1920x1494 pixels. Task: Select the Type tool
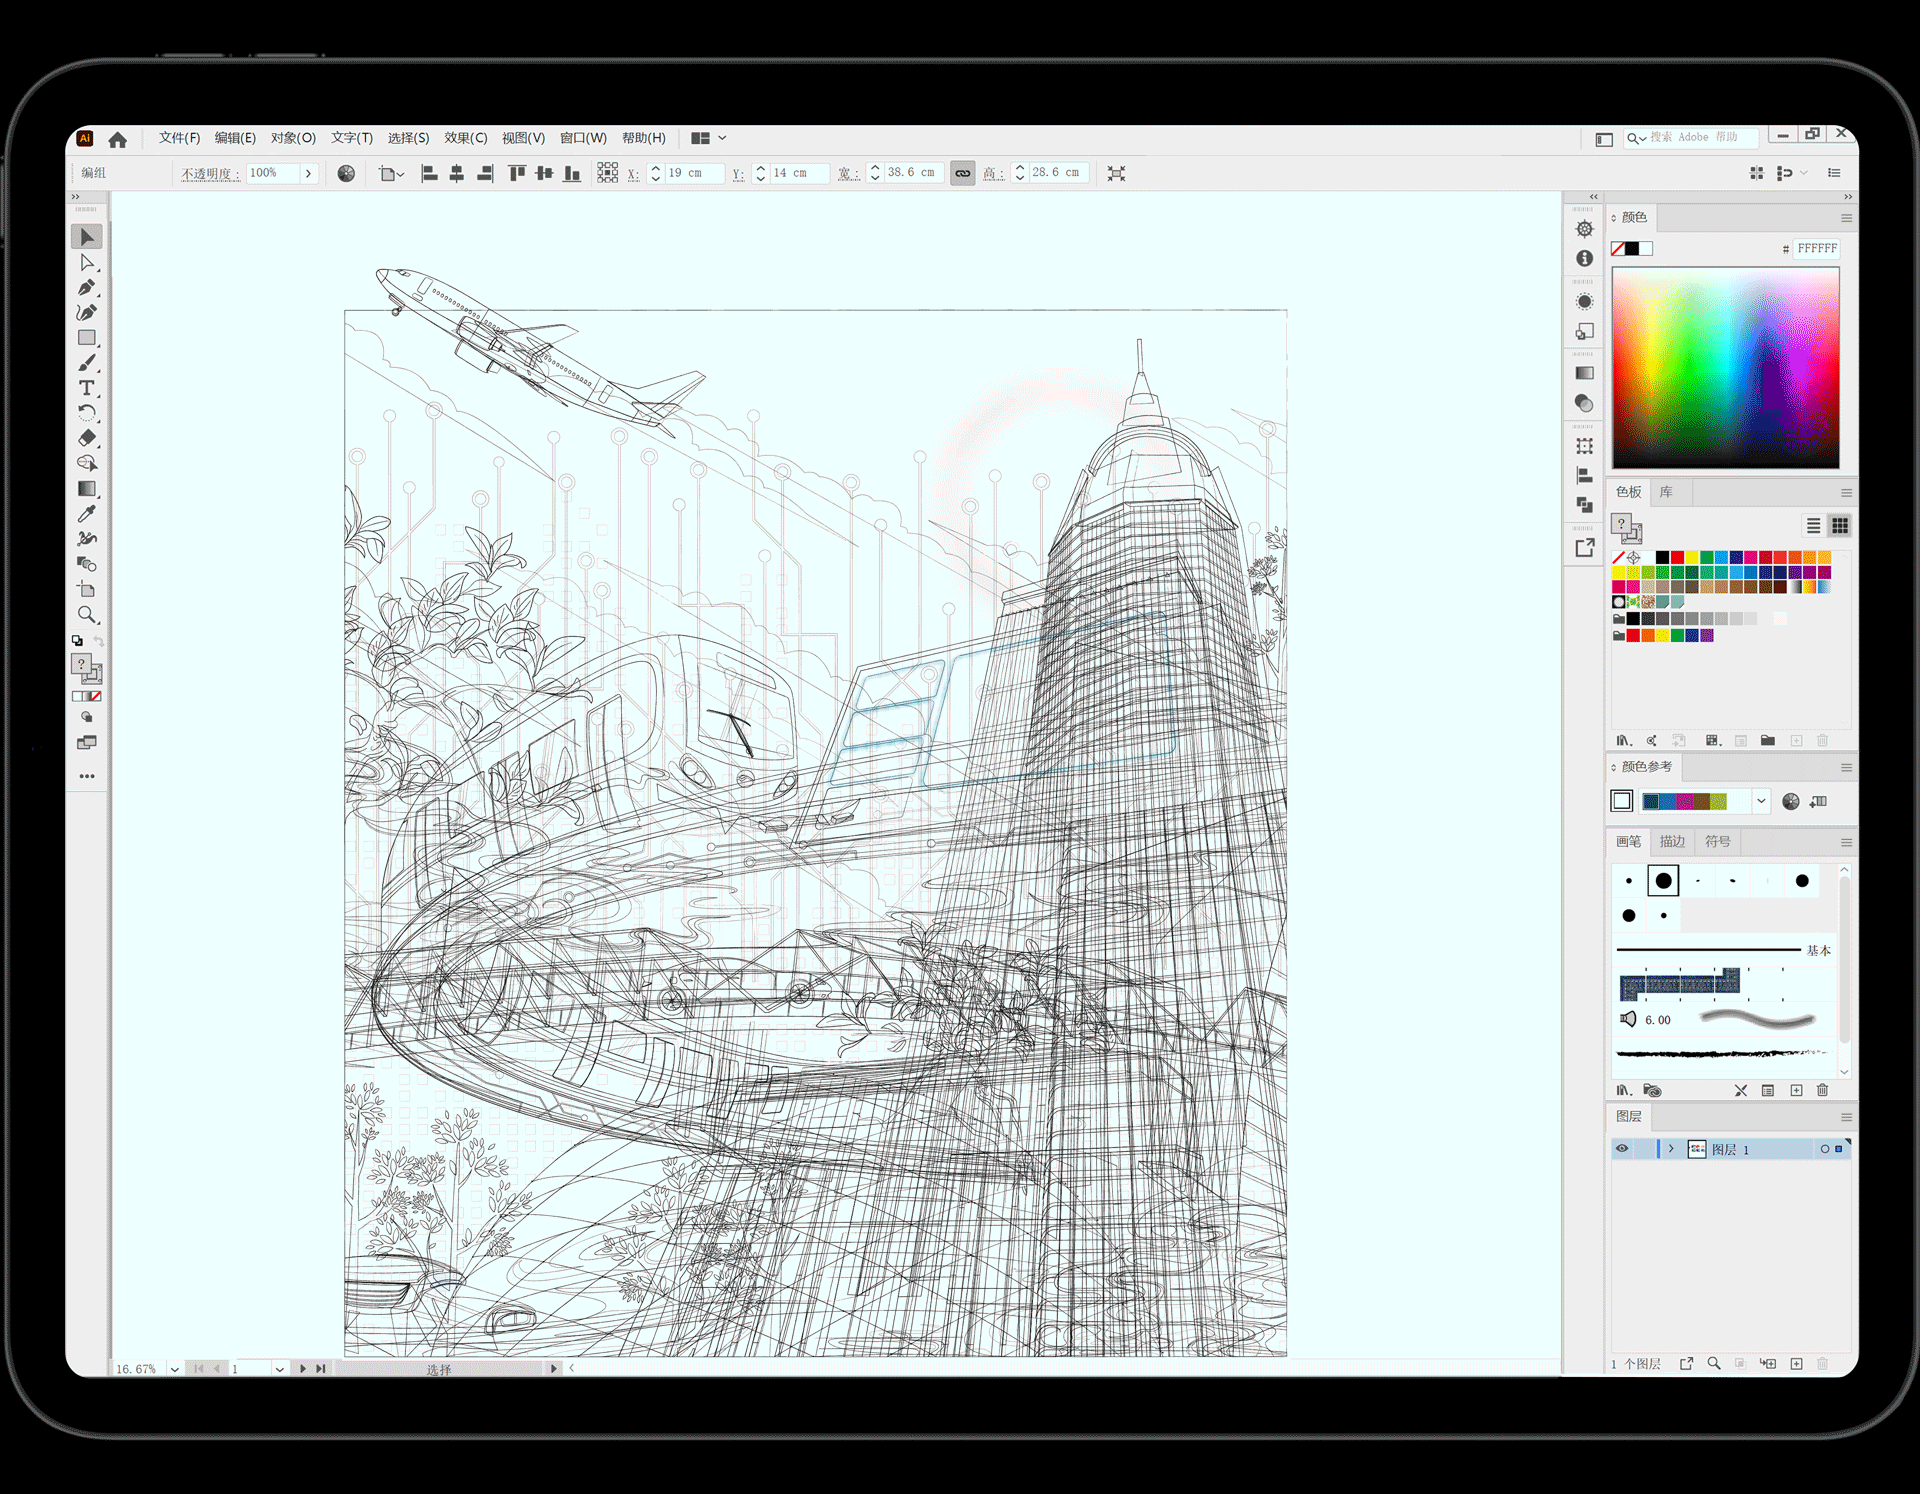[x=87, y=388]
